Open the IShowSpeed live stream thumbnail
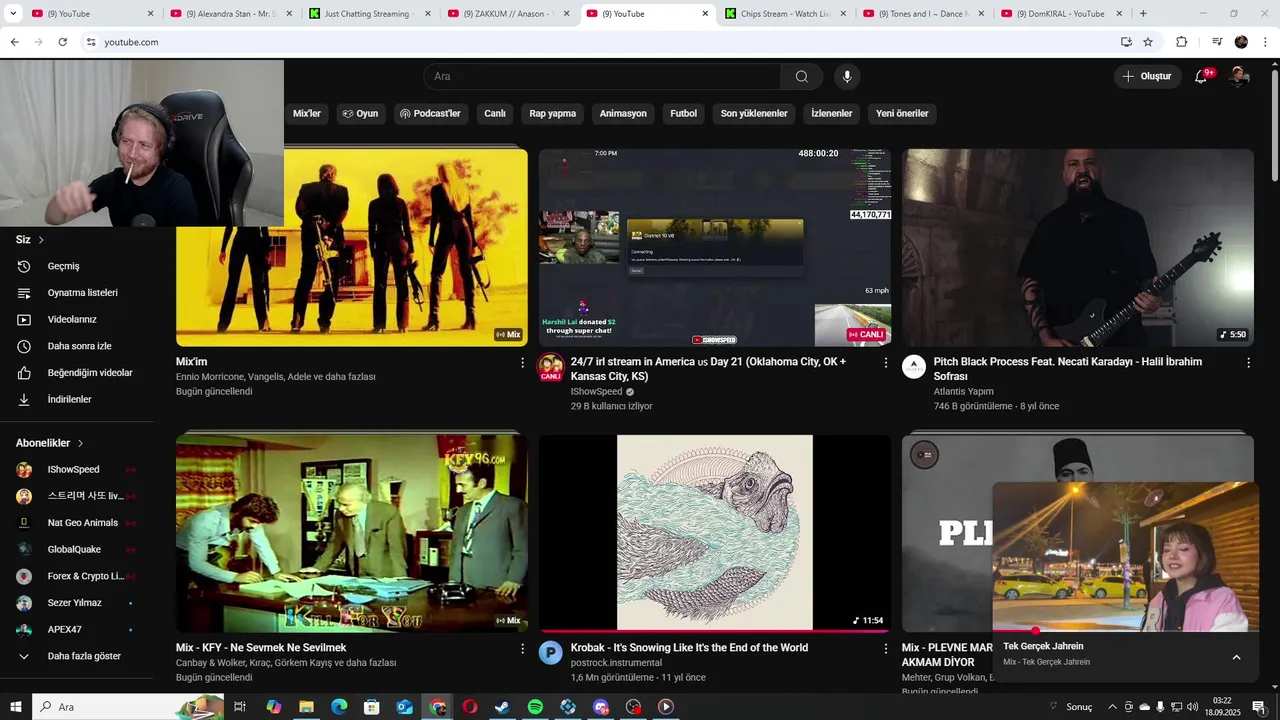 click(715, 248)
